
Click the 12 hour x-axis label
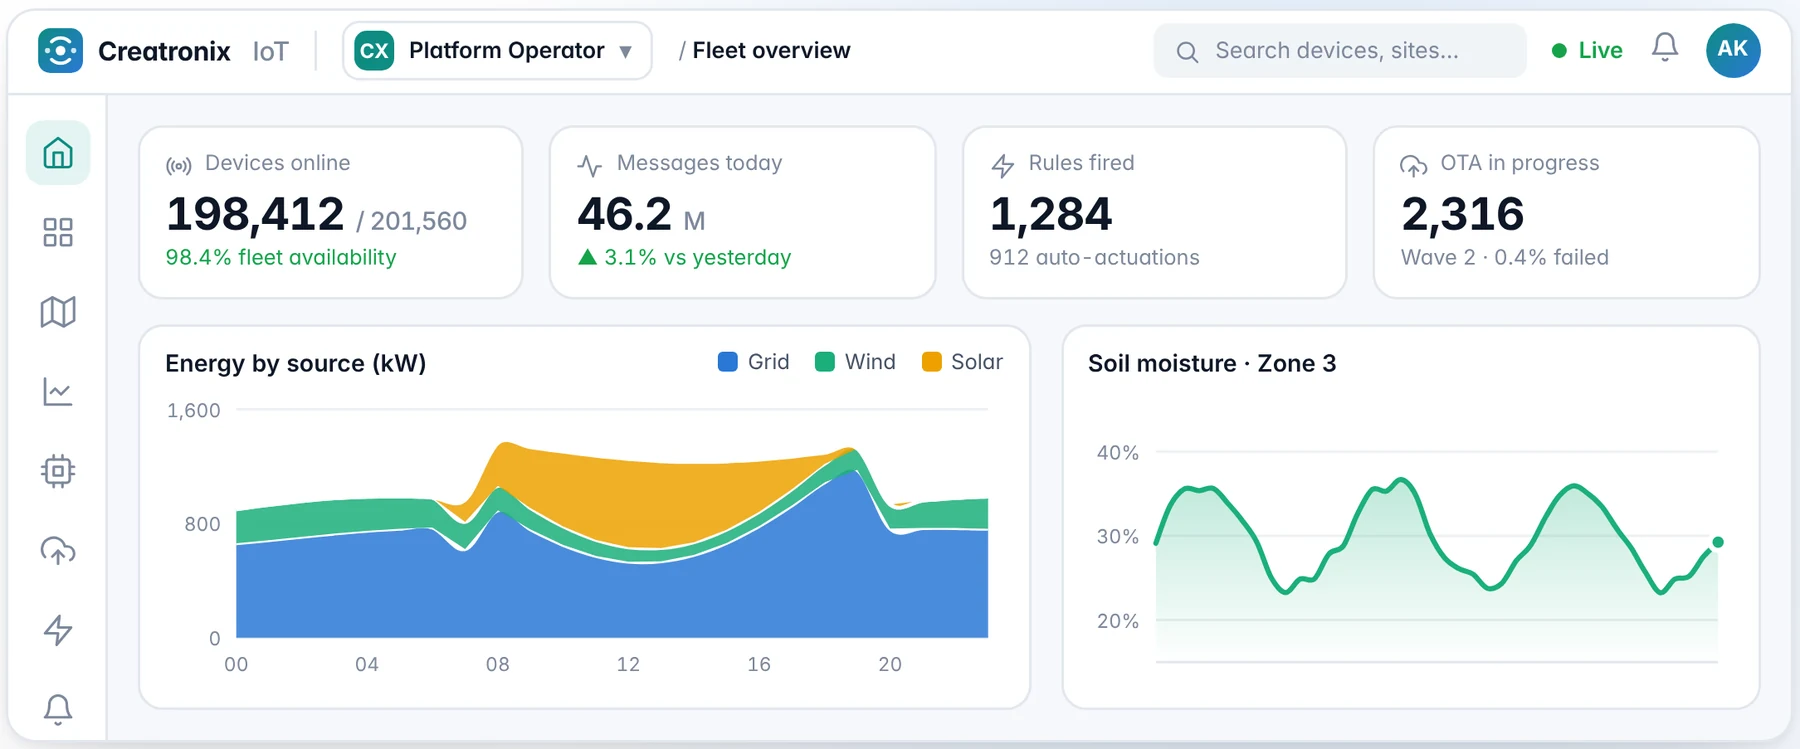[628, 664]
